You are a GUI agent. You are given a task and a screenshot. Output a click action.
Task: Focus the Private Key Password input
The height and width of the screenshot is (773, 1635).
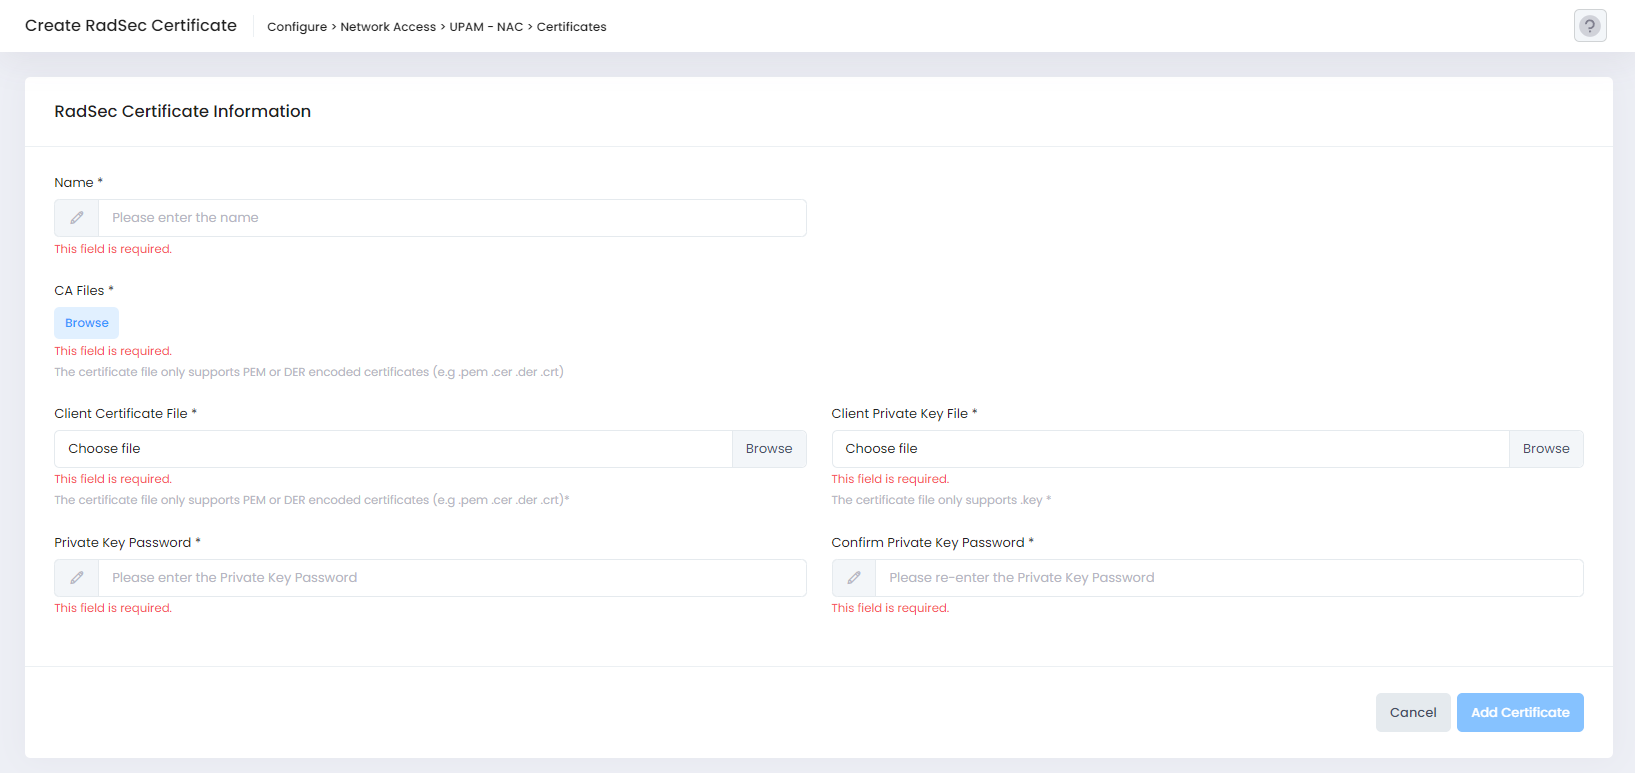[451, 578]
